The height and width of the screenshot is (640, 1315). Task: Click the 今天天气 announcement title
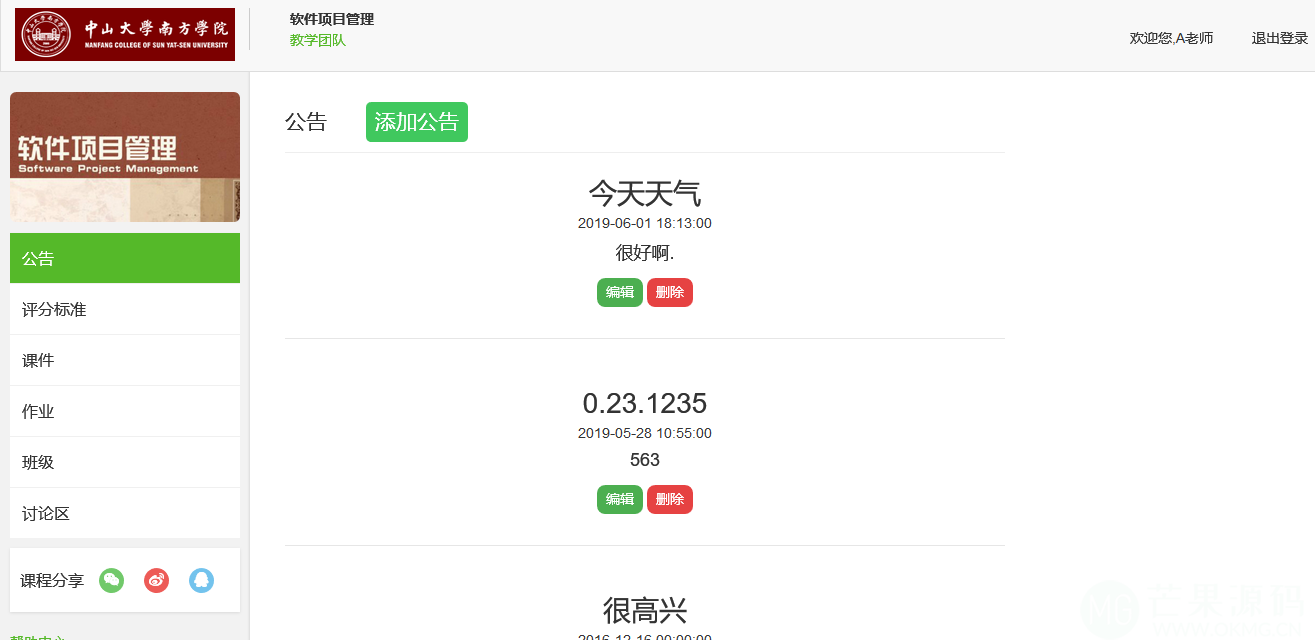[644, 193]
